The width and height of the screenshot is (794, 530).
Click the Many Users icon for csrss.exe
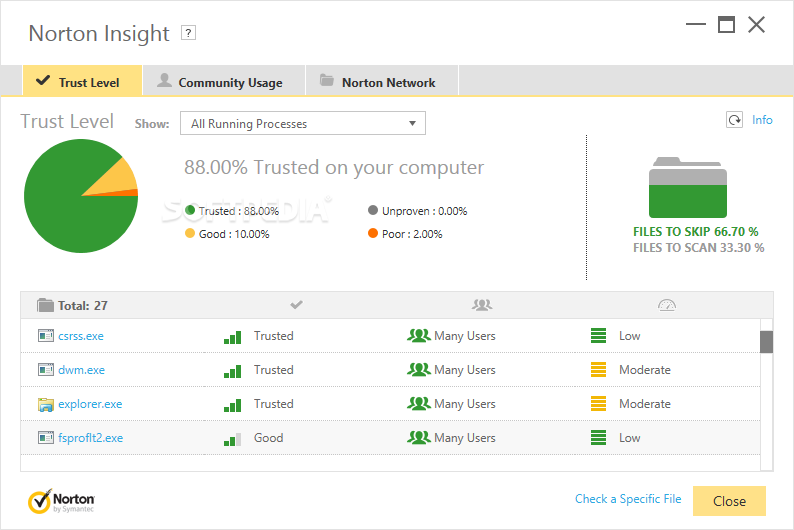[x=419, y=336]
